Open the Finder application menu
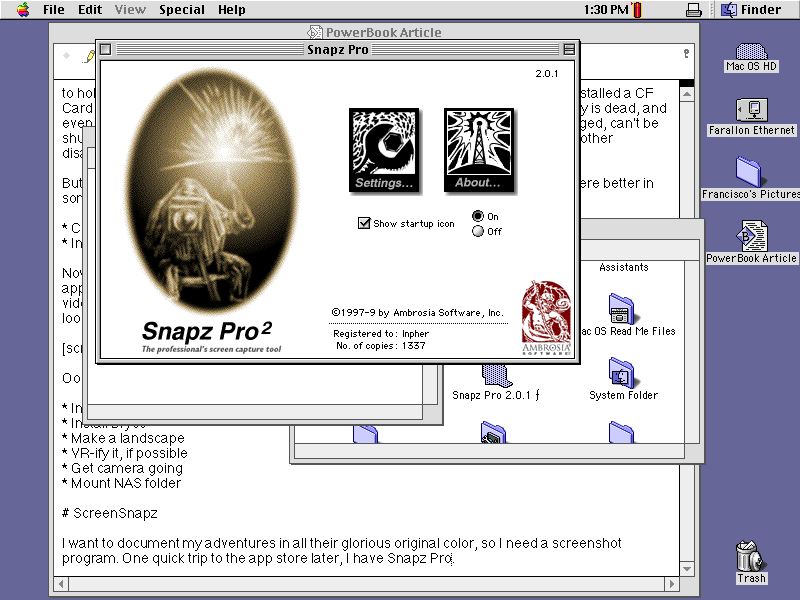Image resolution: width=800 pixels, height=600 pixels. point(751,10)
